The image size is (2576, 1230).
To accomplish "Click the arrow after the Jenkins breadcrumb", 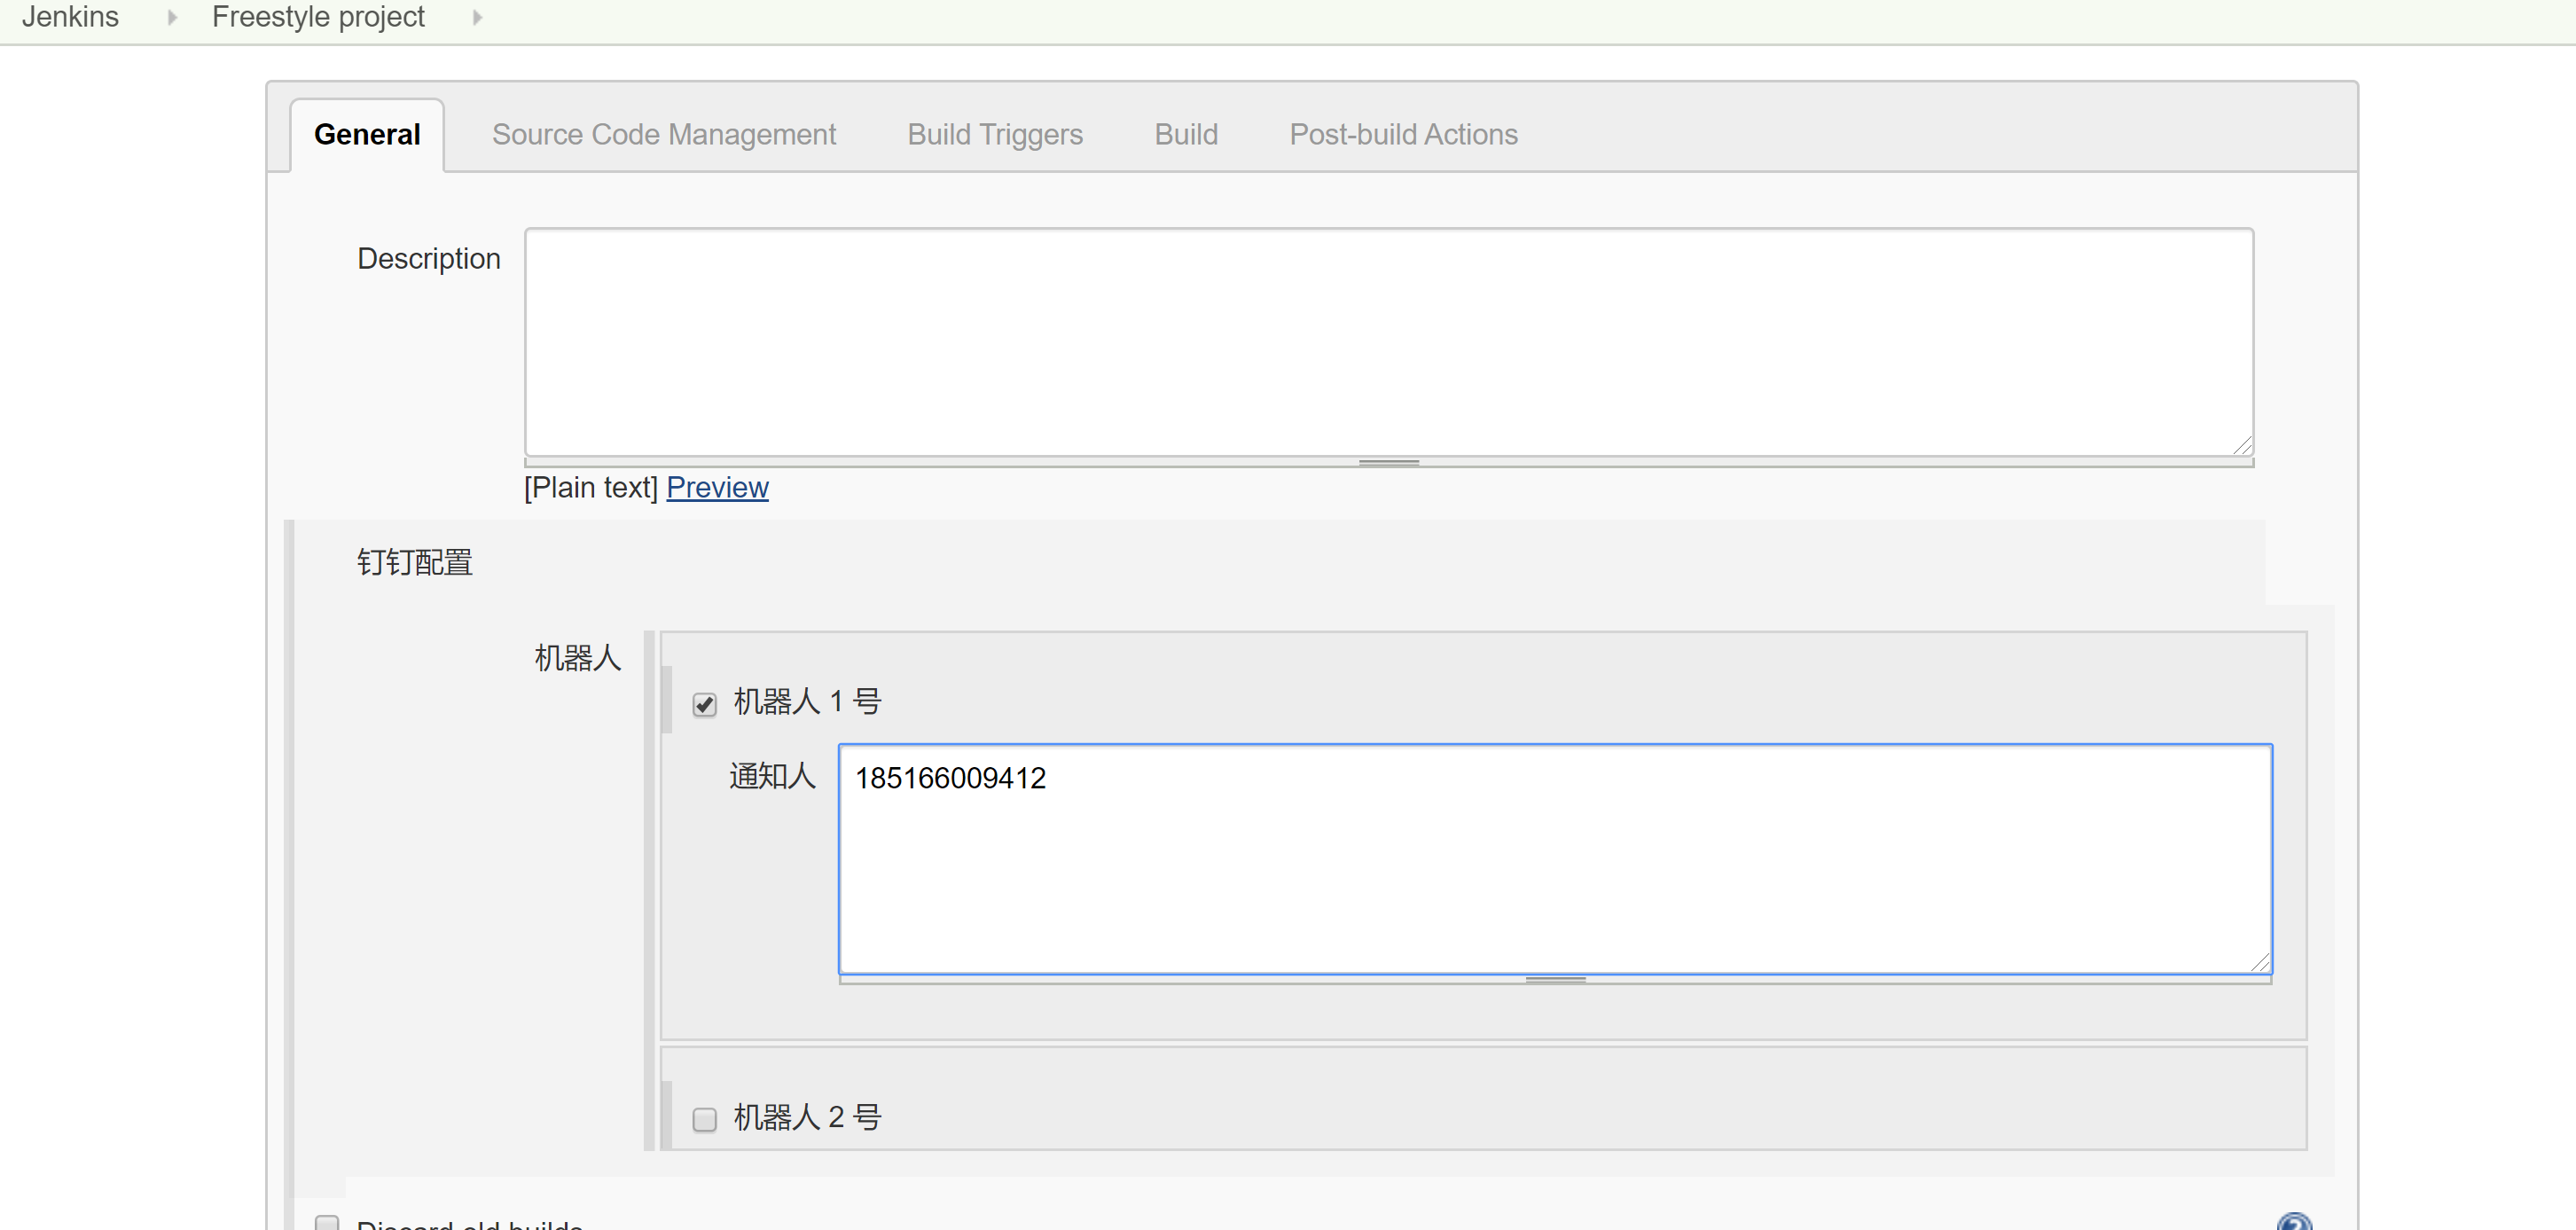I will coord(172,17).
